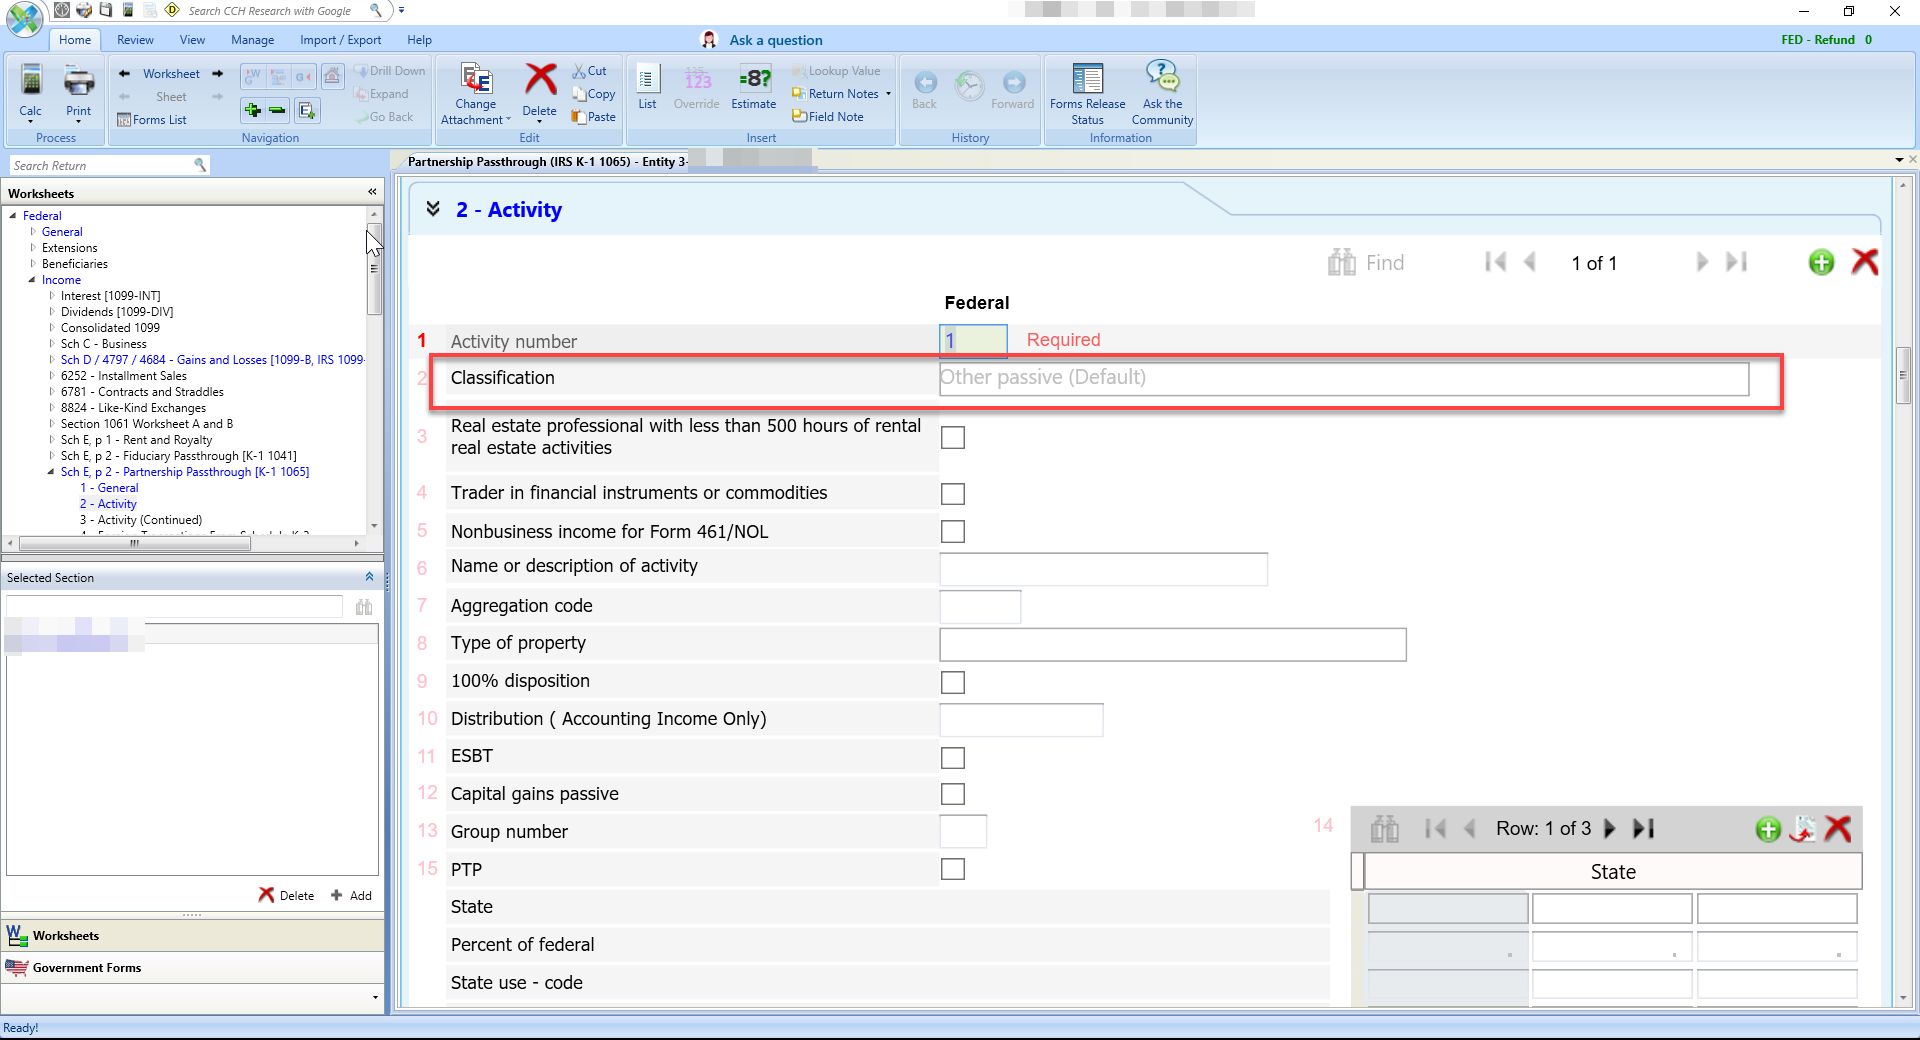Click the Name or description of activity field

tap(1103, 568)
